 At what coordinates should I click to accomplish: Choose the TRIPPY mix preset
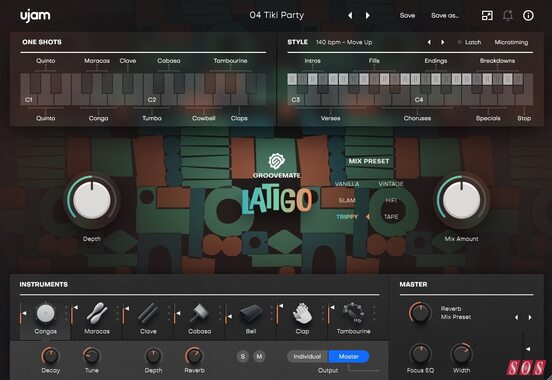347,217
